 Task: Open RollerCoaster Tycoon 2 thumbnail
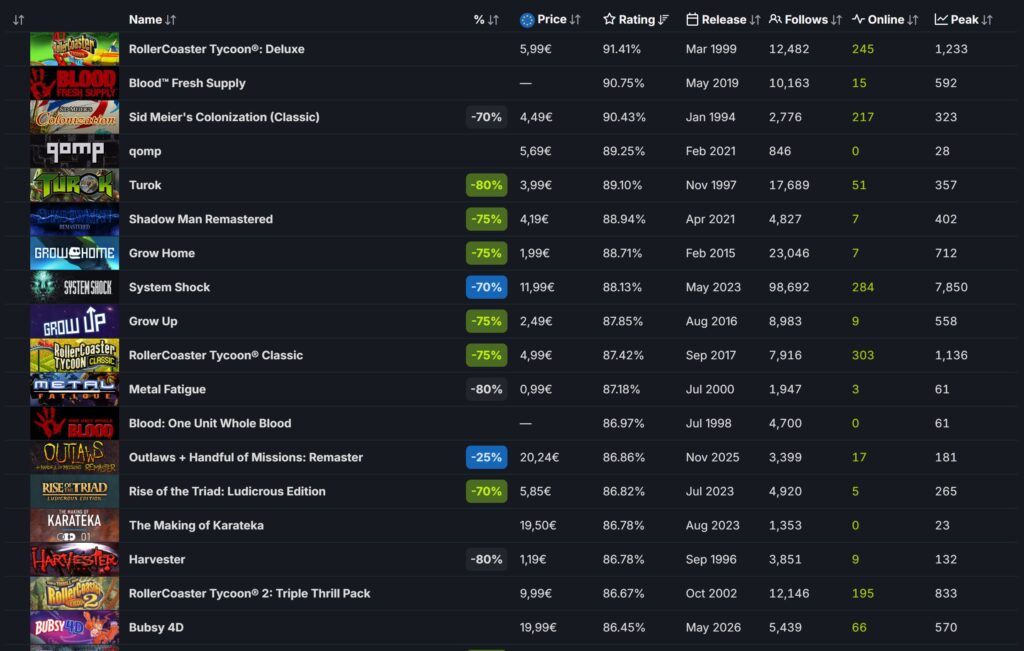point(74,593)
